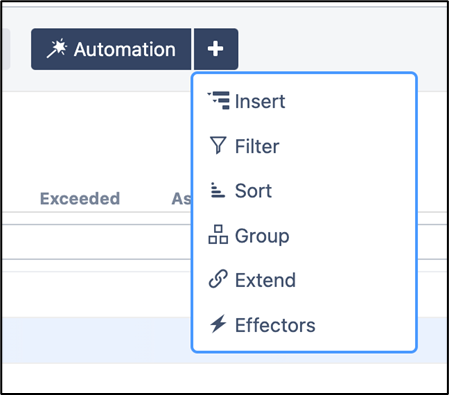Click the Exceeded column header
Screen dimensions: 449x395
[x=80, y=199]
